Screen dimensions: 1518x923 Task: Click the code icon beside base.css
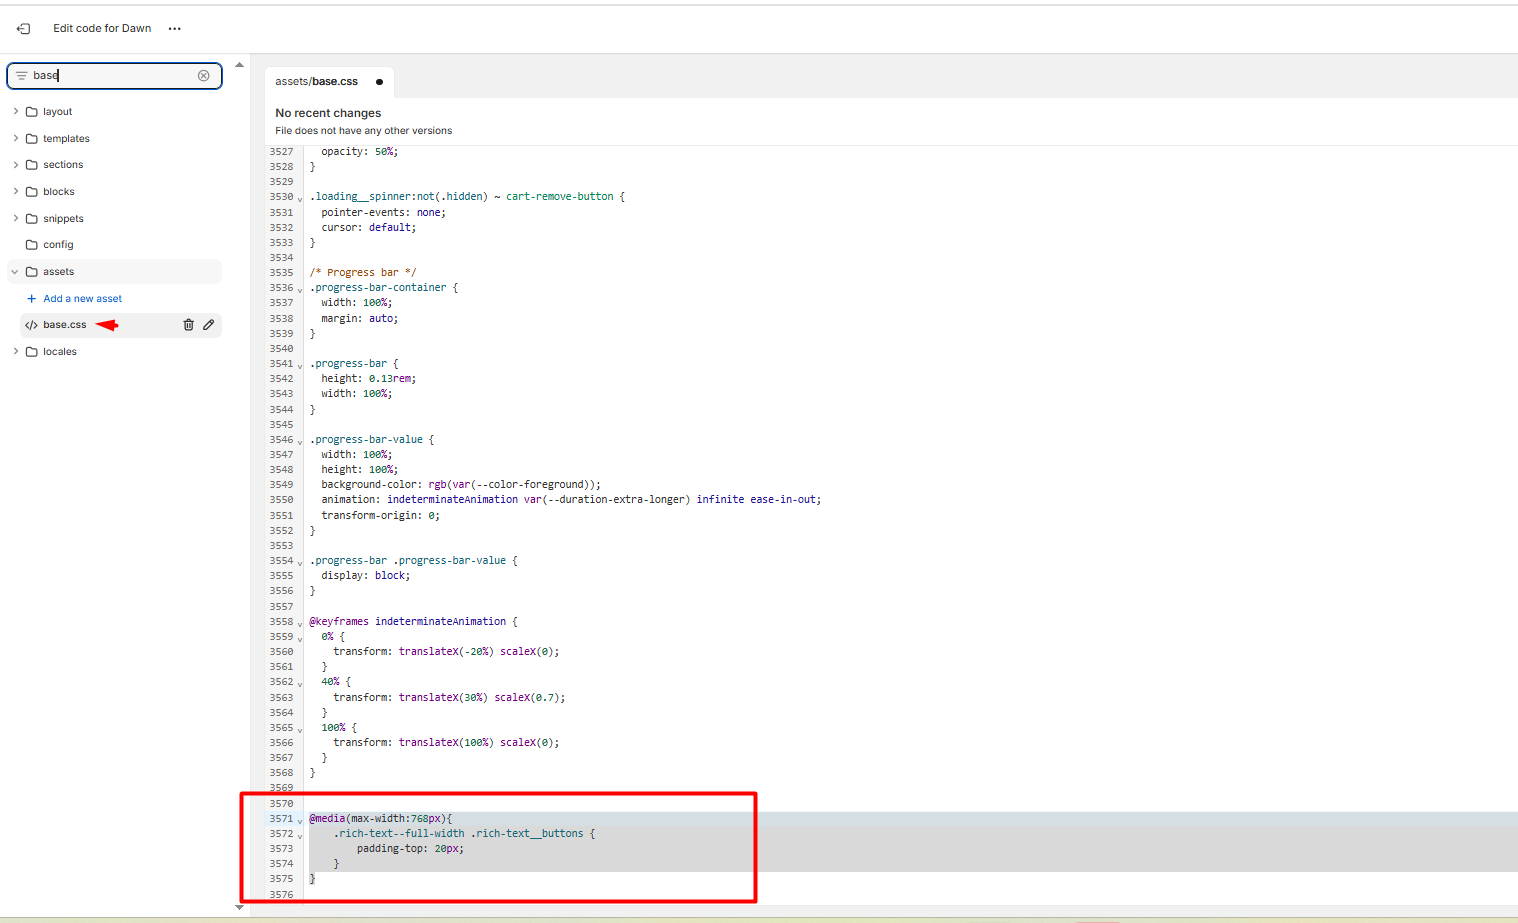click(31, 325)
